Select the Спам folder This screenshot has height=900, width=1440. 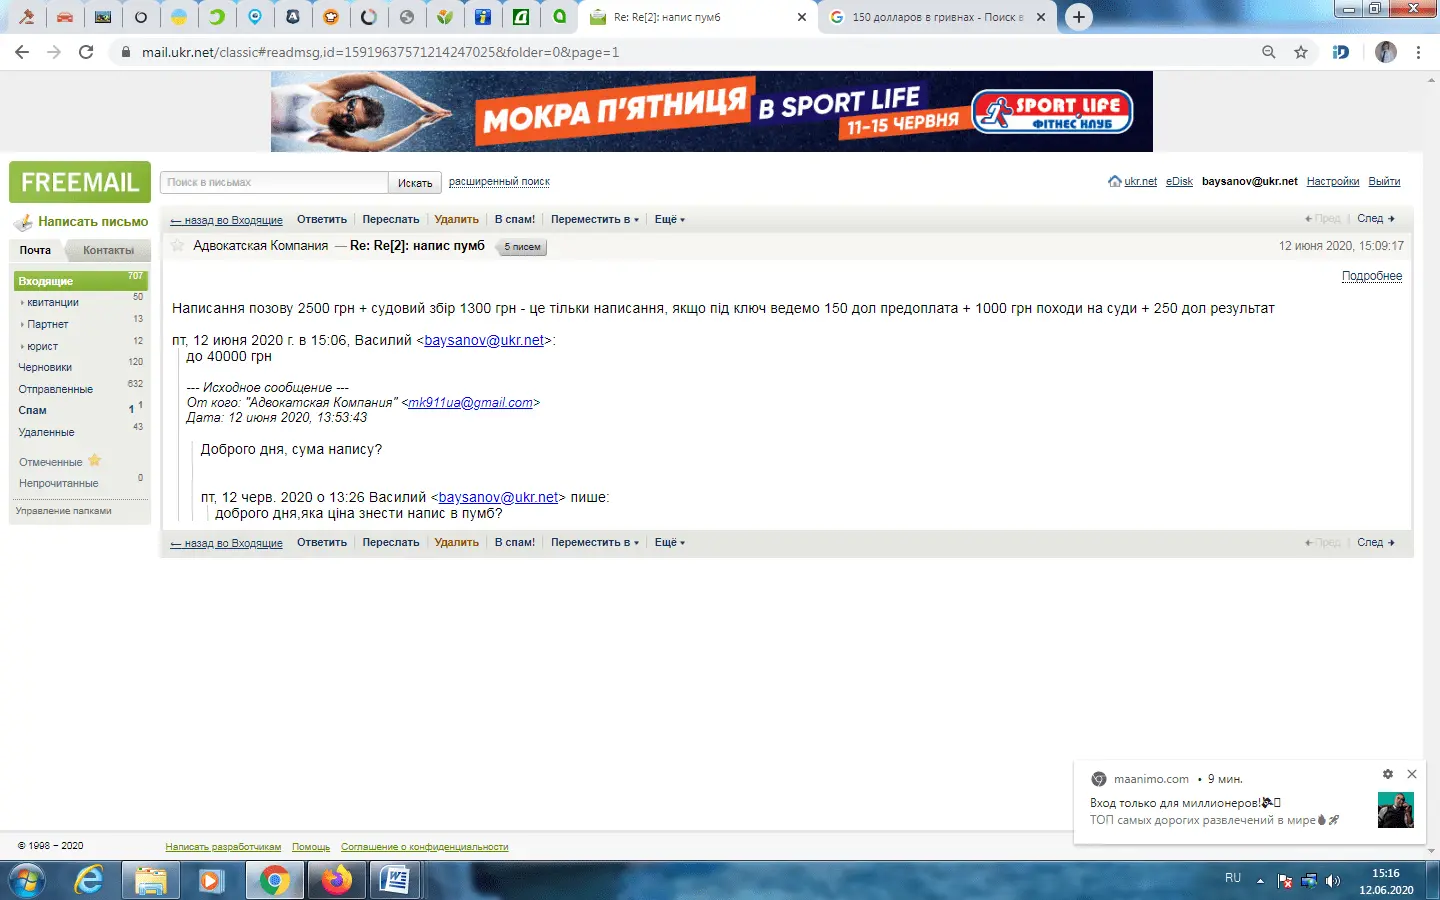click(32, 410)
